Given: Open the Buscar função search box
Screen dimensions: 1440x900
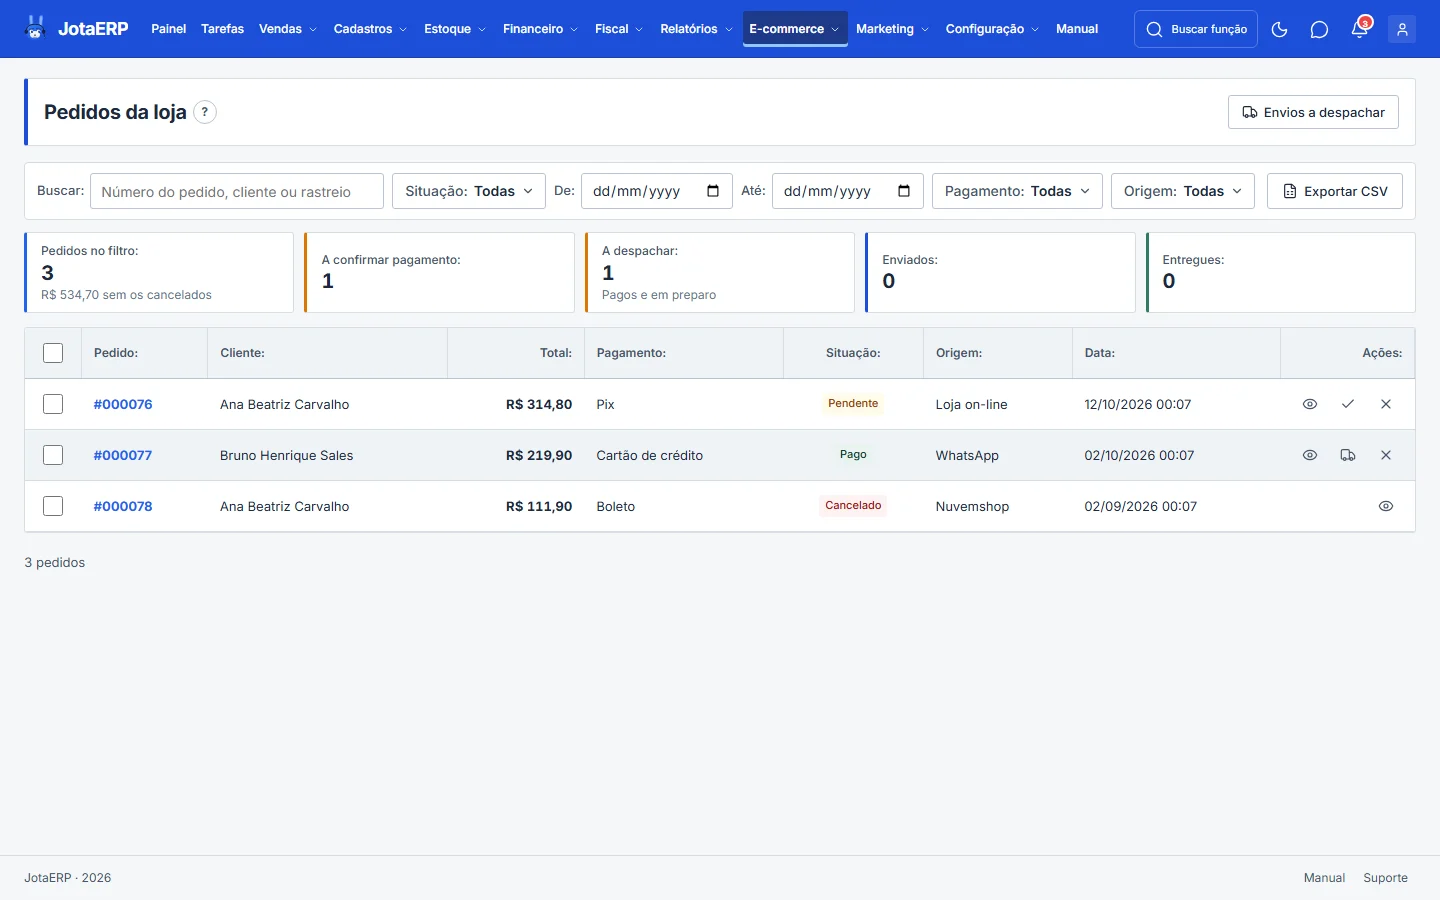Looking at the screenshot, I should coord(1196,29).
